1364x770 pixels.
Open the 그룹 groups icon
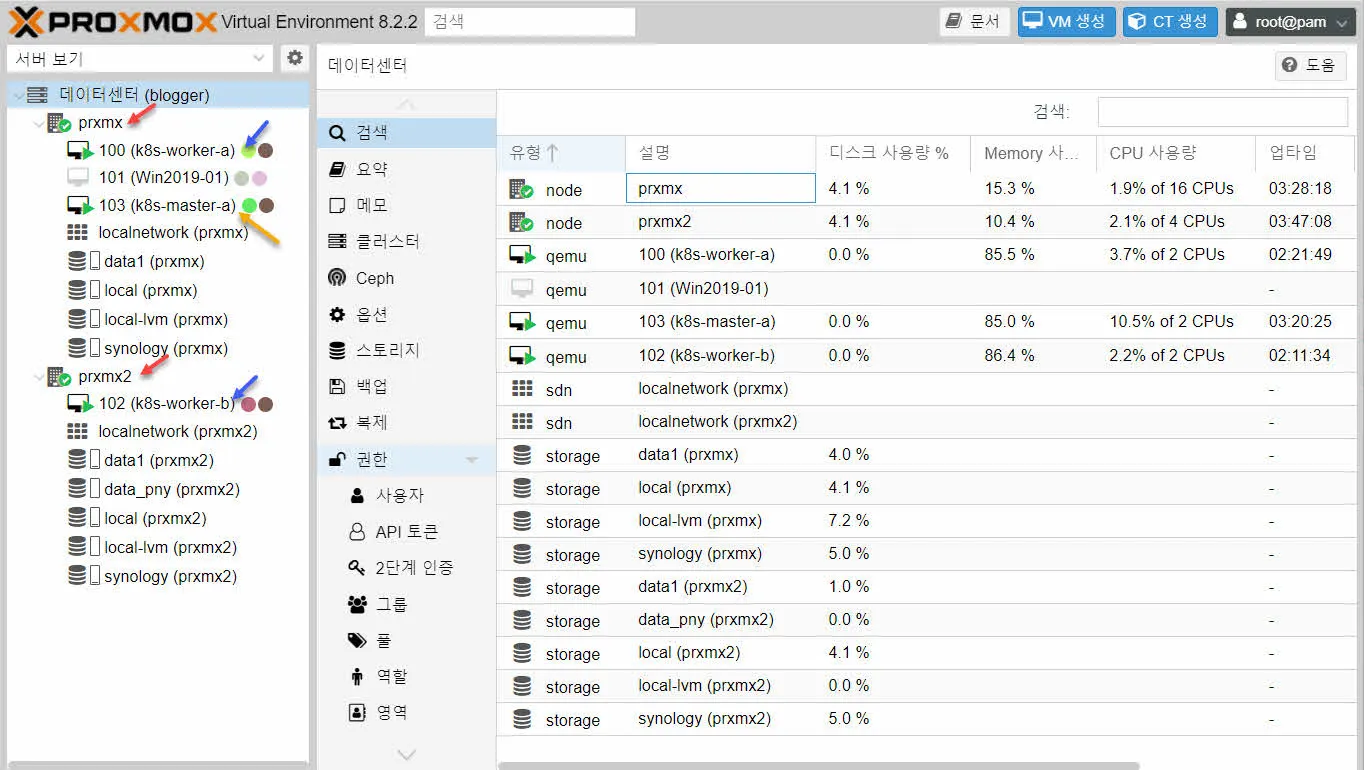click(x=357, y=603)
